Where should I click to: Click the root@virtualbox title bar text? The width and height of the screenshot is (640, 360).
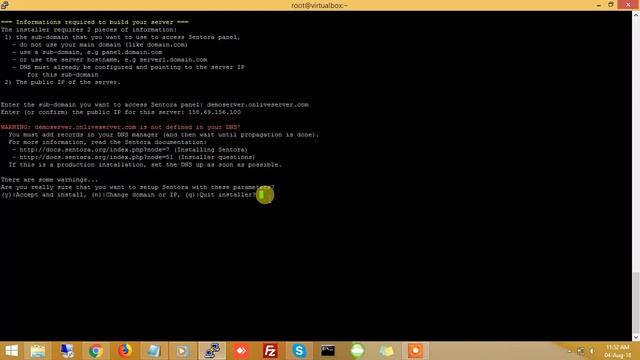coord(320,5)
